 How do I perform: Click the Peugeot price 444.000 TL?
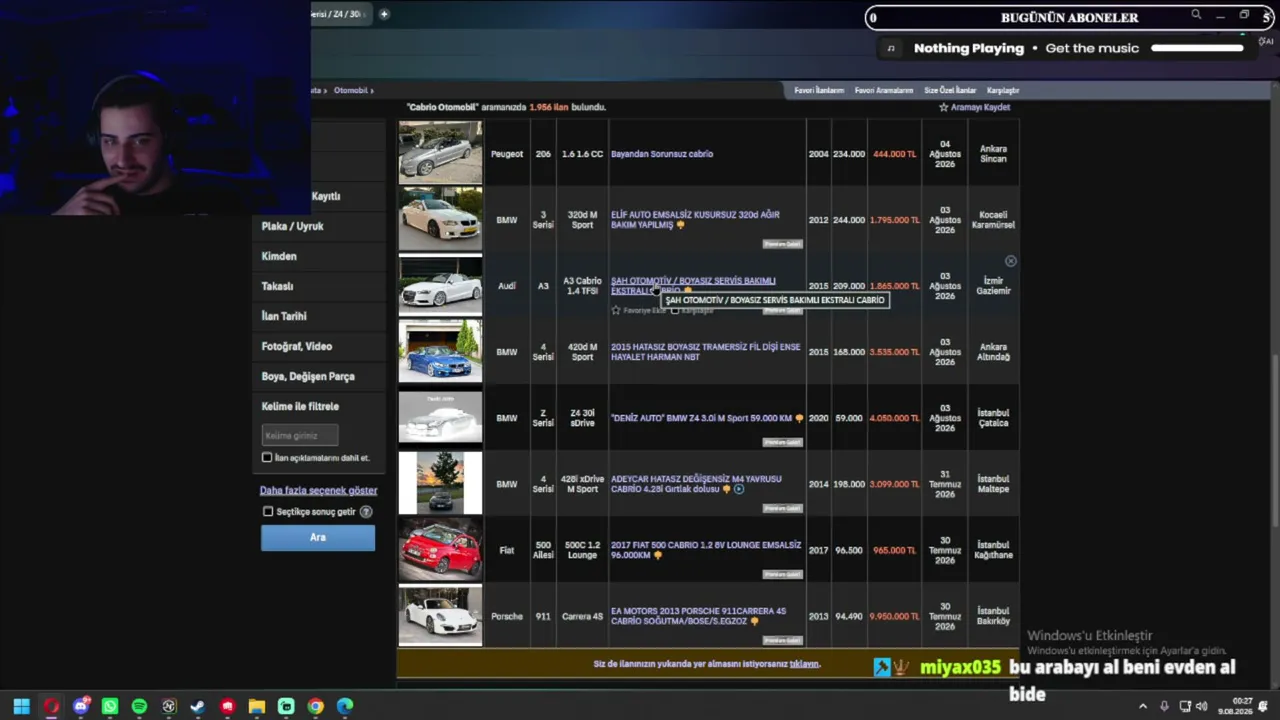pos(894,154)
